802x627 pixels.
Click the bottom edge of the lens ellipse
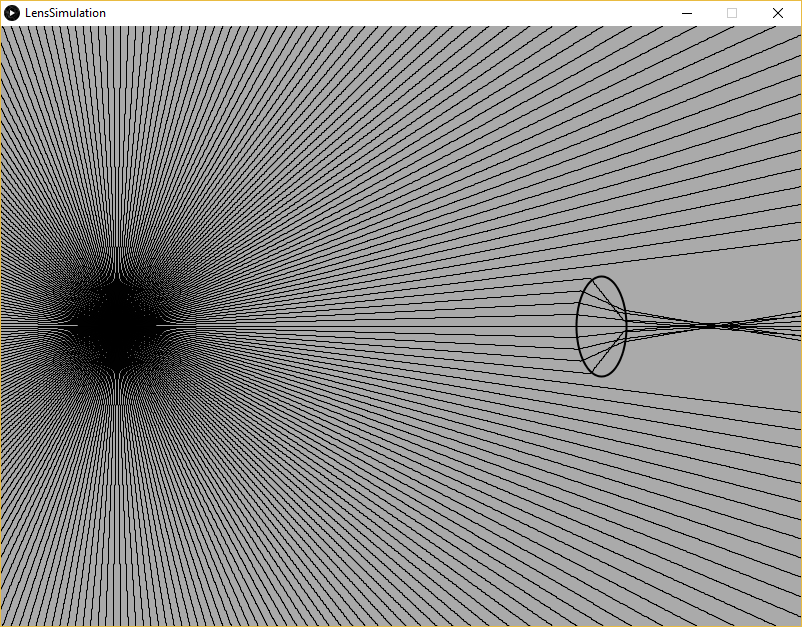pyautogui.click(x=603, y=376)
